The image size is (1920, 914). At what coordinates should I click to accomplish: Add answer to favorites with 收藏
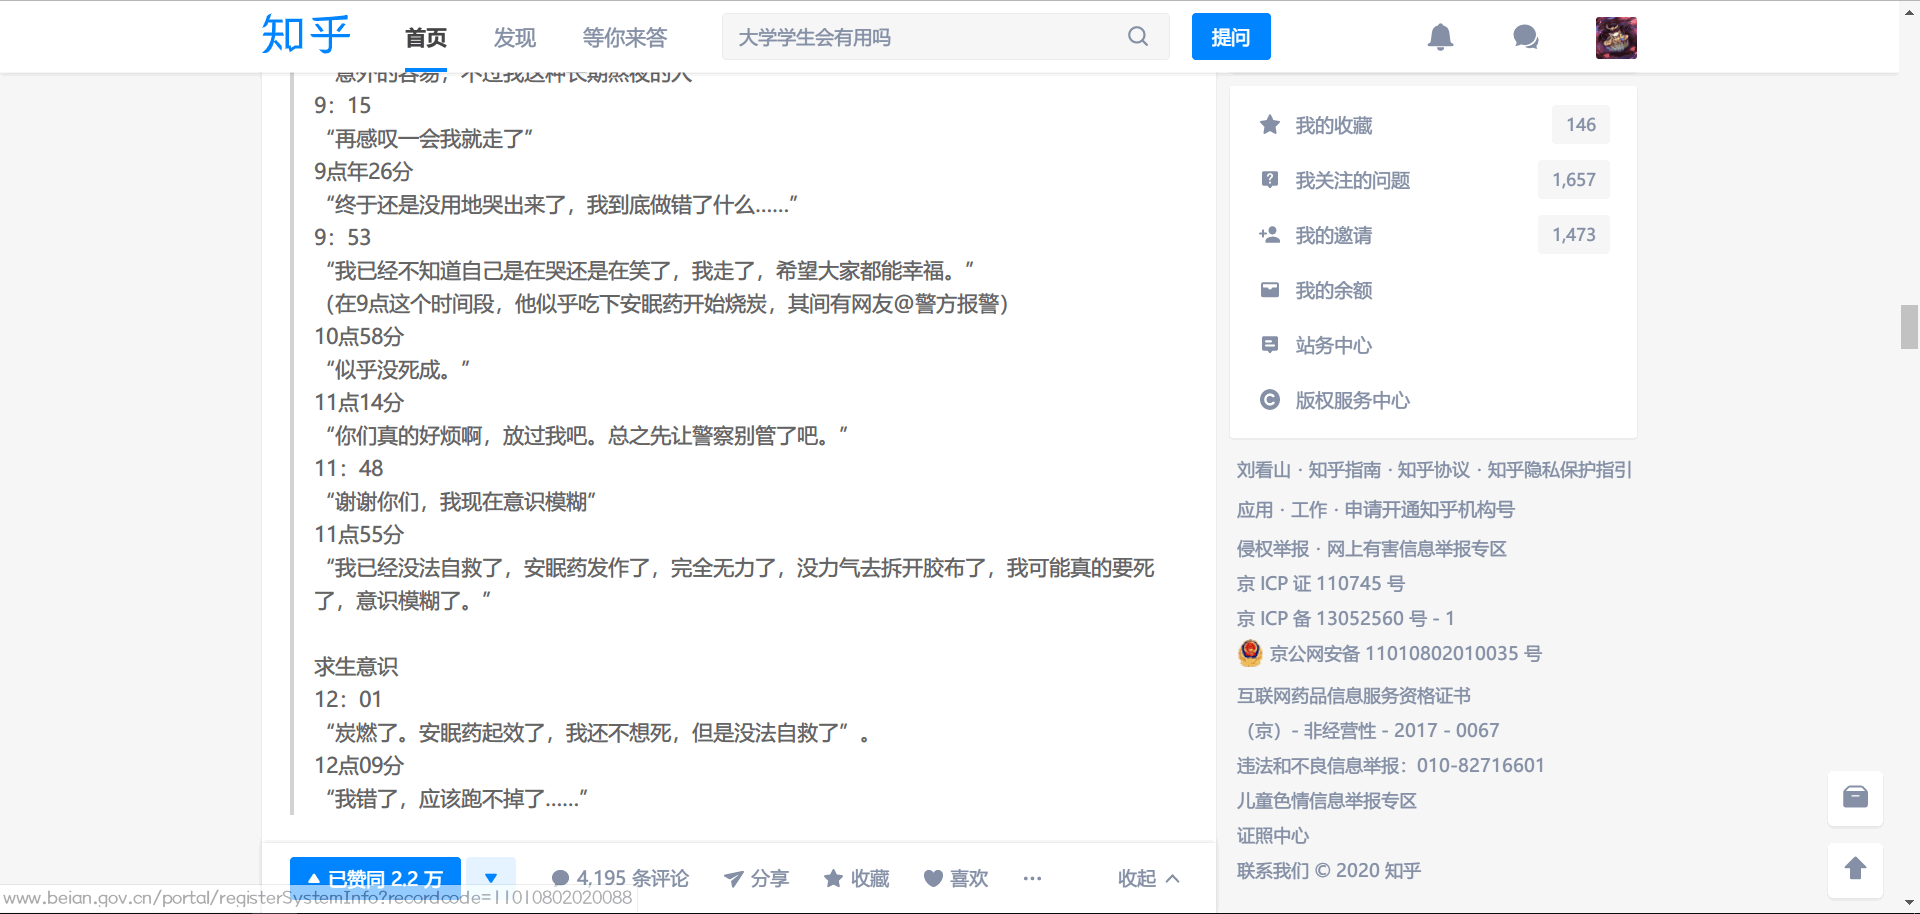[856, 878]
